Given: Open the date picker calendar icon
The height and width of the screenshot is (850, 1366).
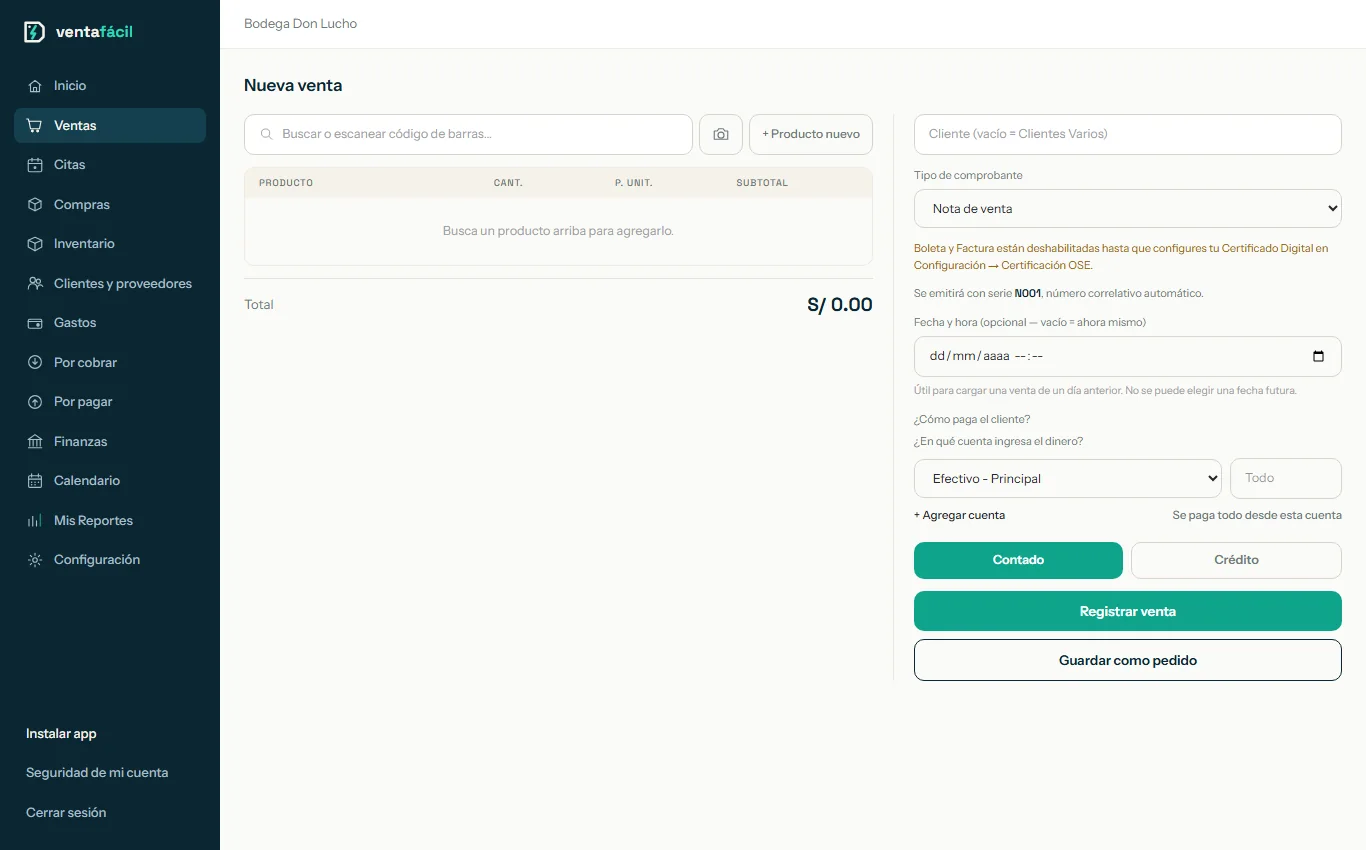Looking at the screenshot, I should (x=1318, y=356).
